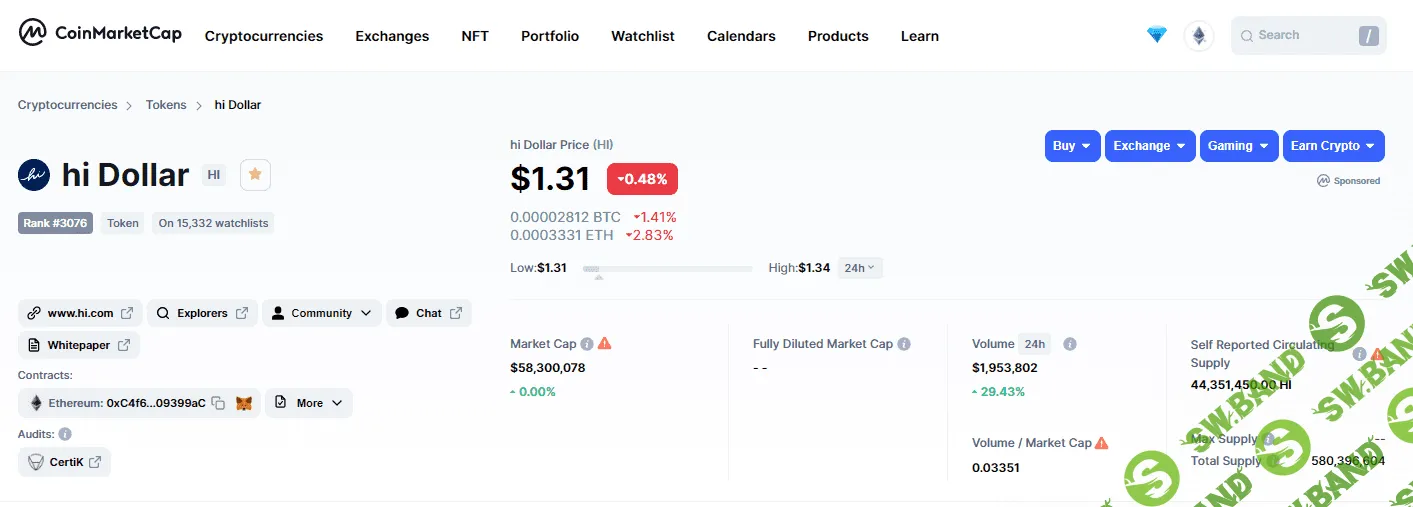Copy the Ethereum contract address

pyautogui.click(x=218, y=403)
